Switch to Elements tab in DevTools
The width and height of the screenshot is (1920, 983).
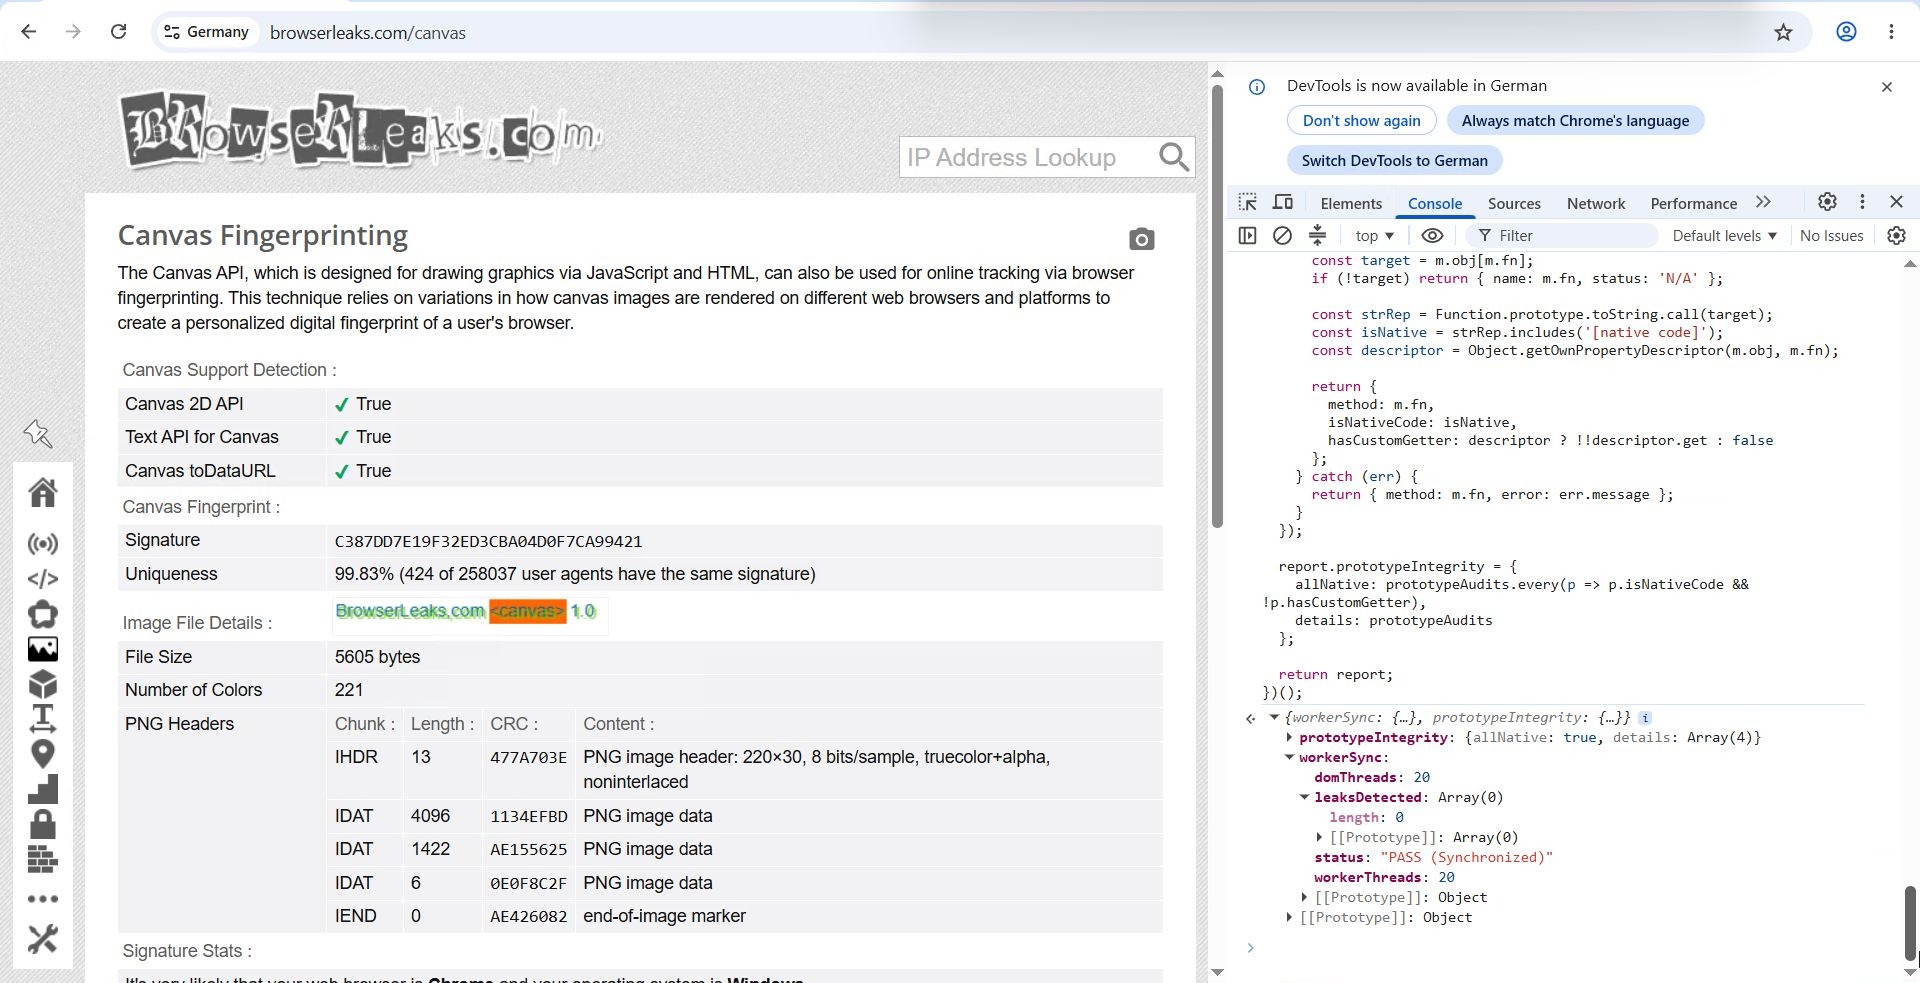[1351, 203]
